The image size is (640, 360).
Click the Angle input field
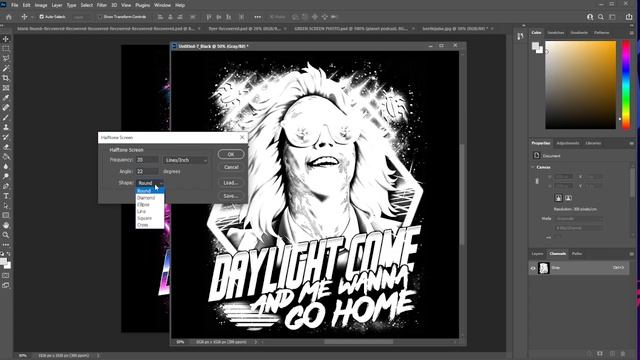point(147,171)
